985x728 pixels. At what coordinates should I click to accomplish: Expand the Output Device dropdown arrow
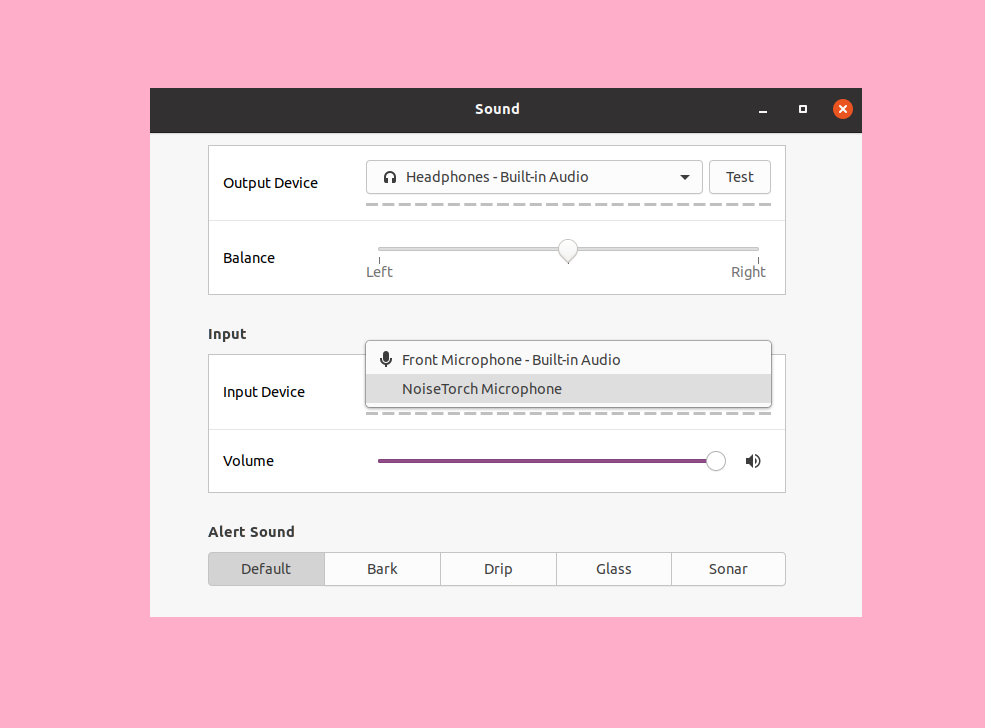(685, 177)
